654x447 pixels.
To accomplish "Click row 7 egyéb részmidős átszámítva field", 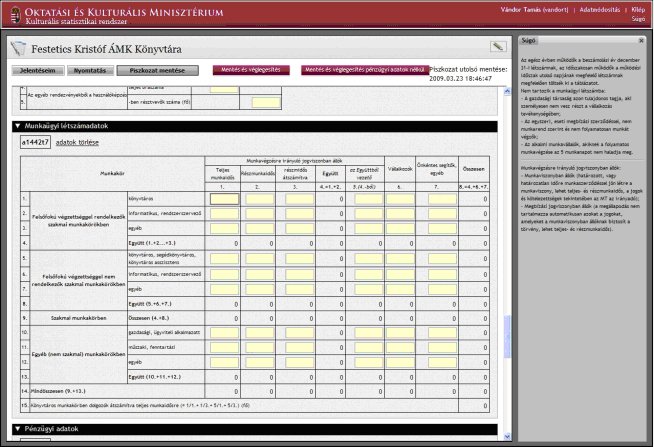I will click(299, 289).
